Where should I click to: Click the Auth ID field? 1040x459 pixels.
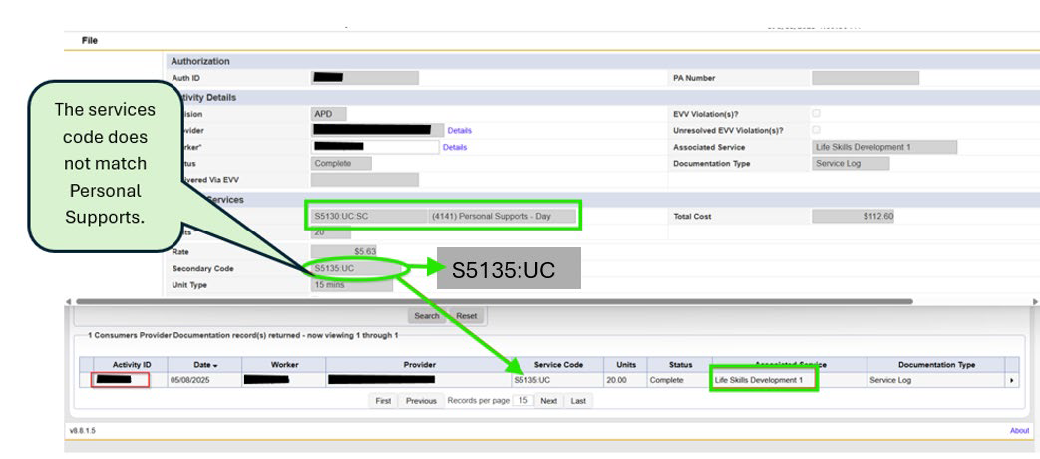click(365, 78)
